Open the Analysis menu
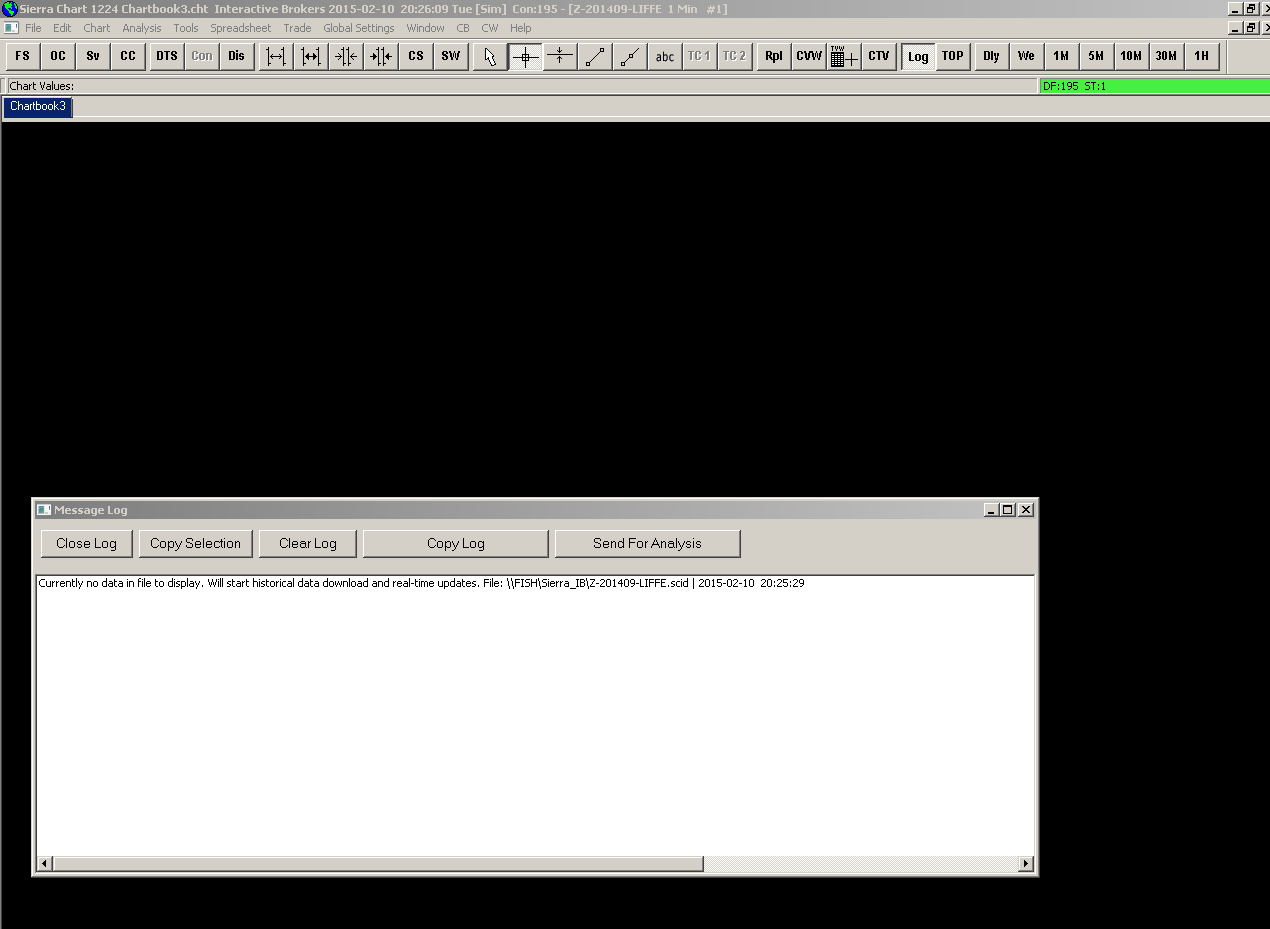1270x929 pixels. pyautogui.click(x=142, y=28)
